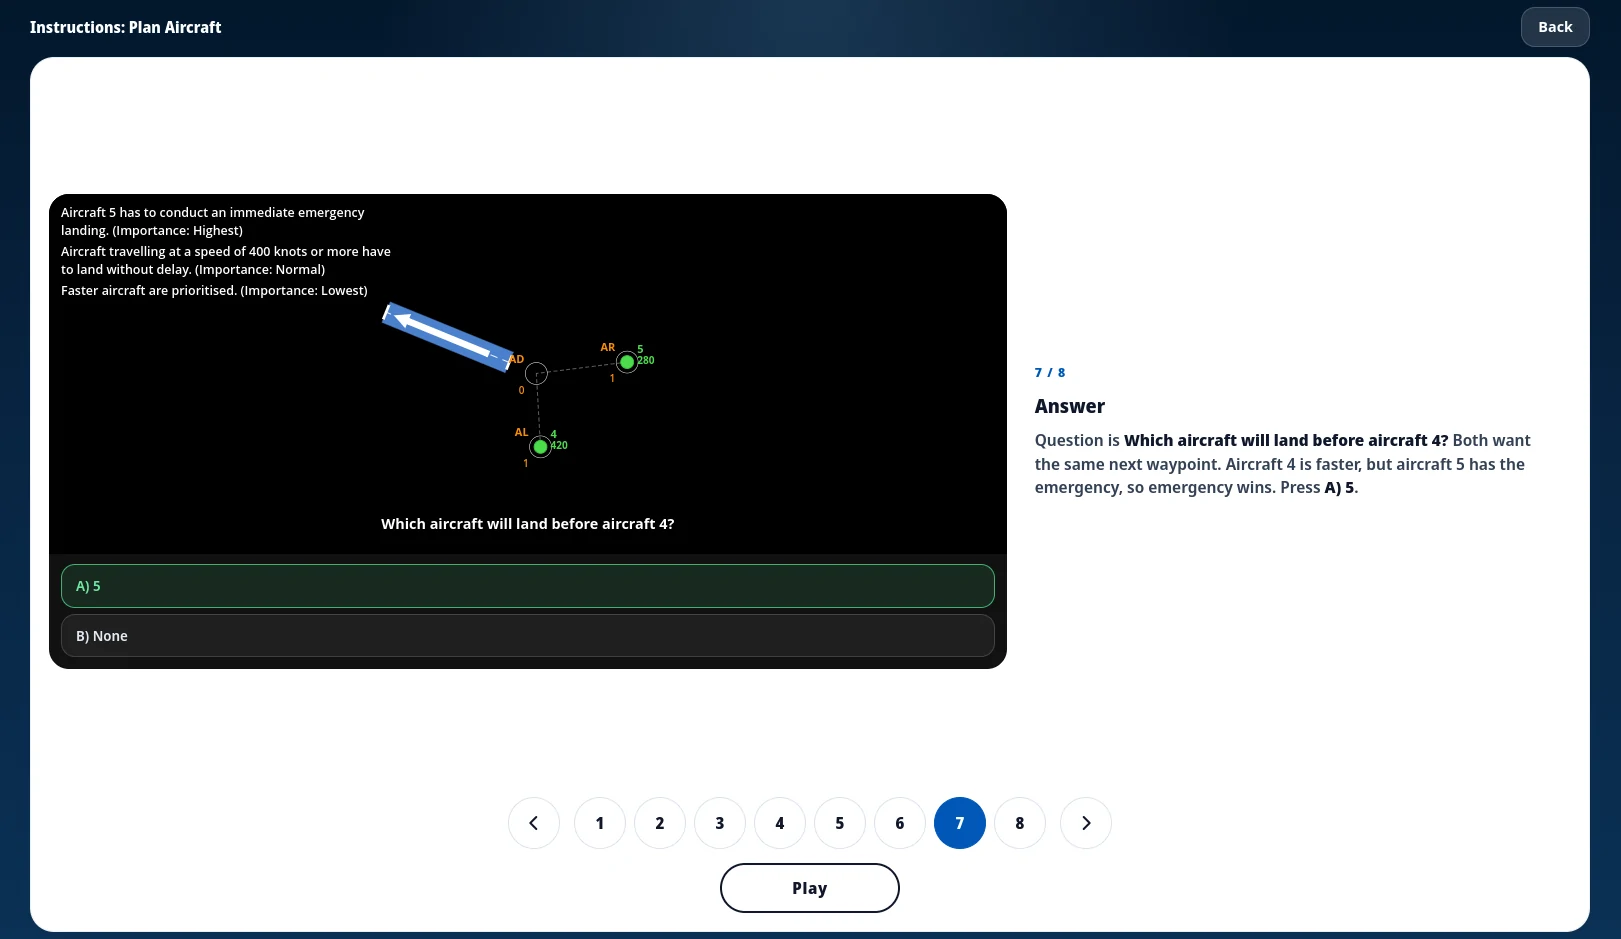Click the 400 knots rule text
1621x939 pixels.
[226, 260]
